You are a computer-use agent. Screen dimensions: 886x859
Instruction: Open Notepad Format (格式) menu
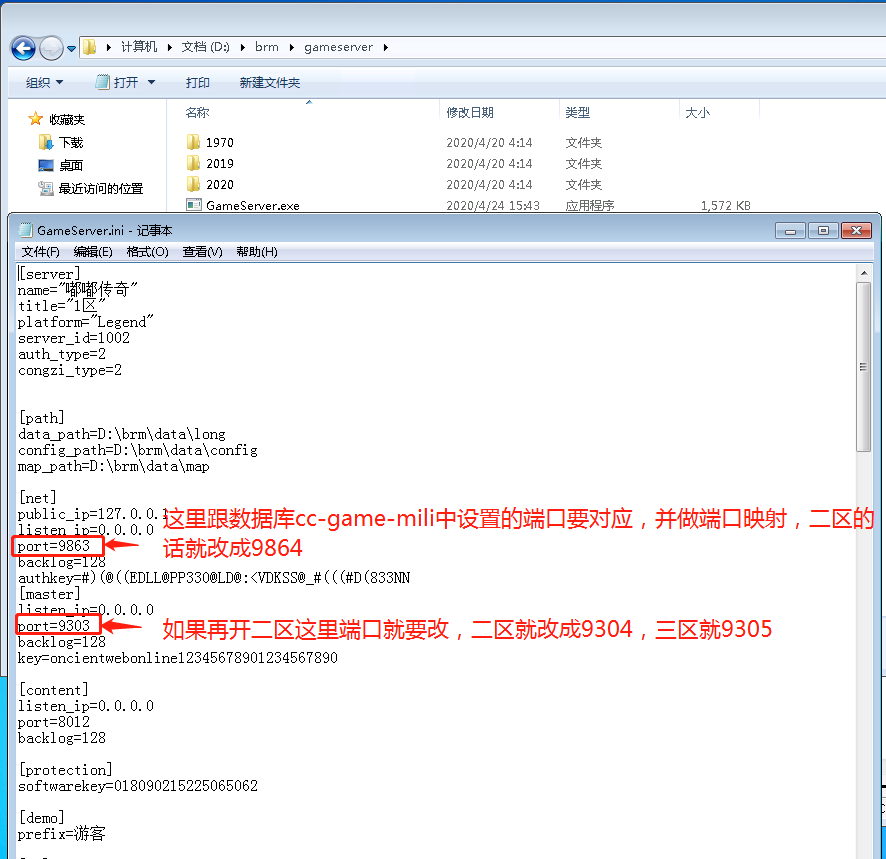point(147,252)
